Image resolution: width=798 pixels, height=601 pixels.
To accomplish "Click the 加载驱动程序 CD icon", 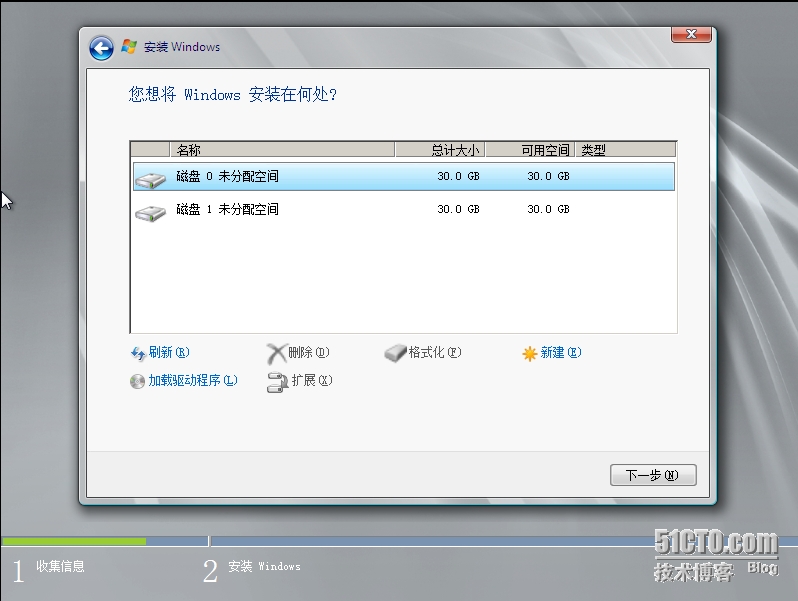I will click(x=137, y=381).
